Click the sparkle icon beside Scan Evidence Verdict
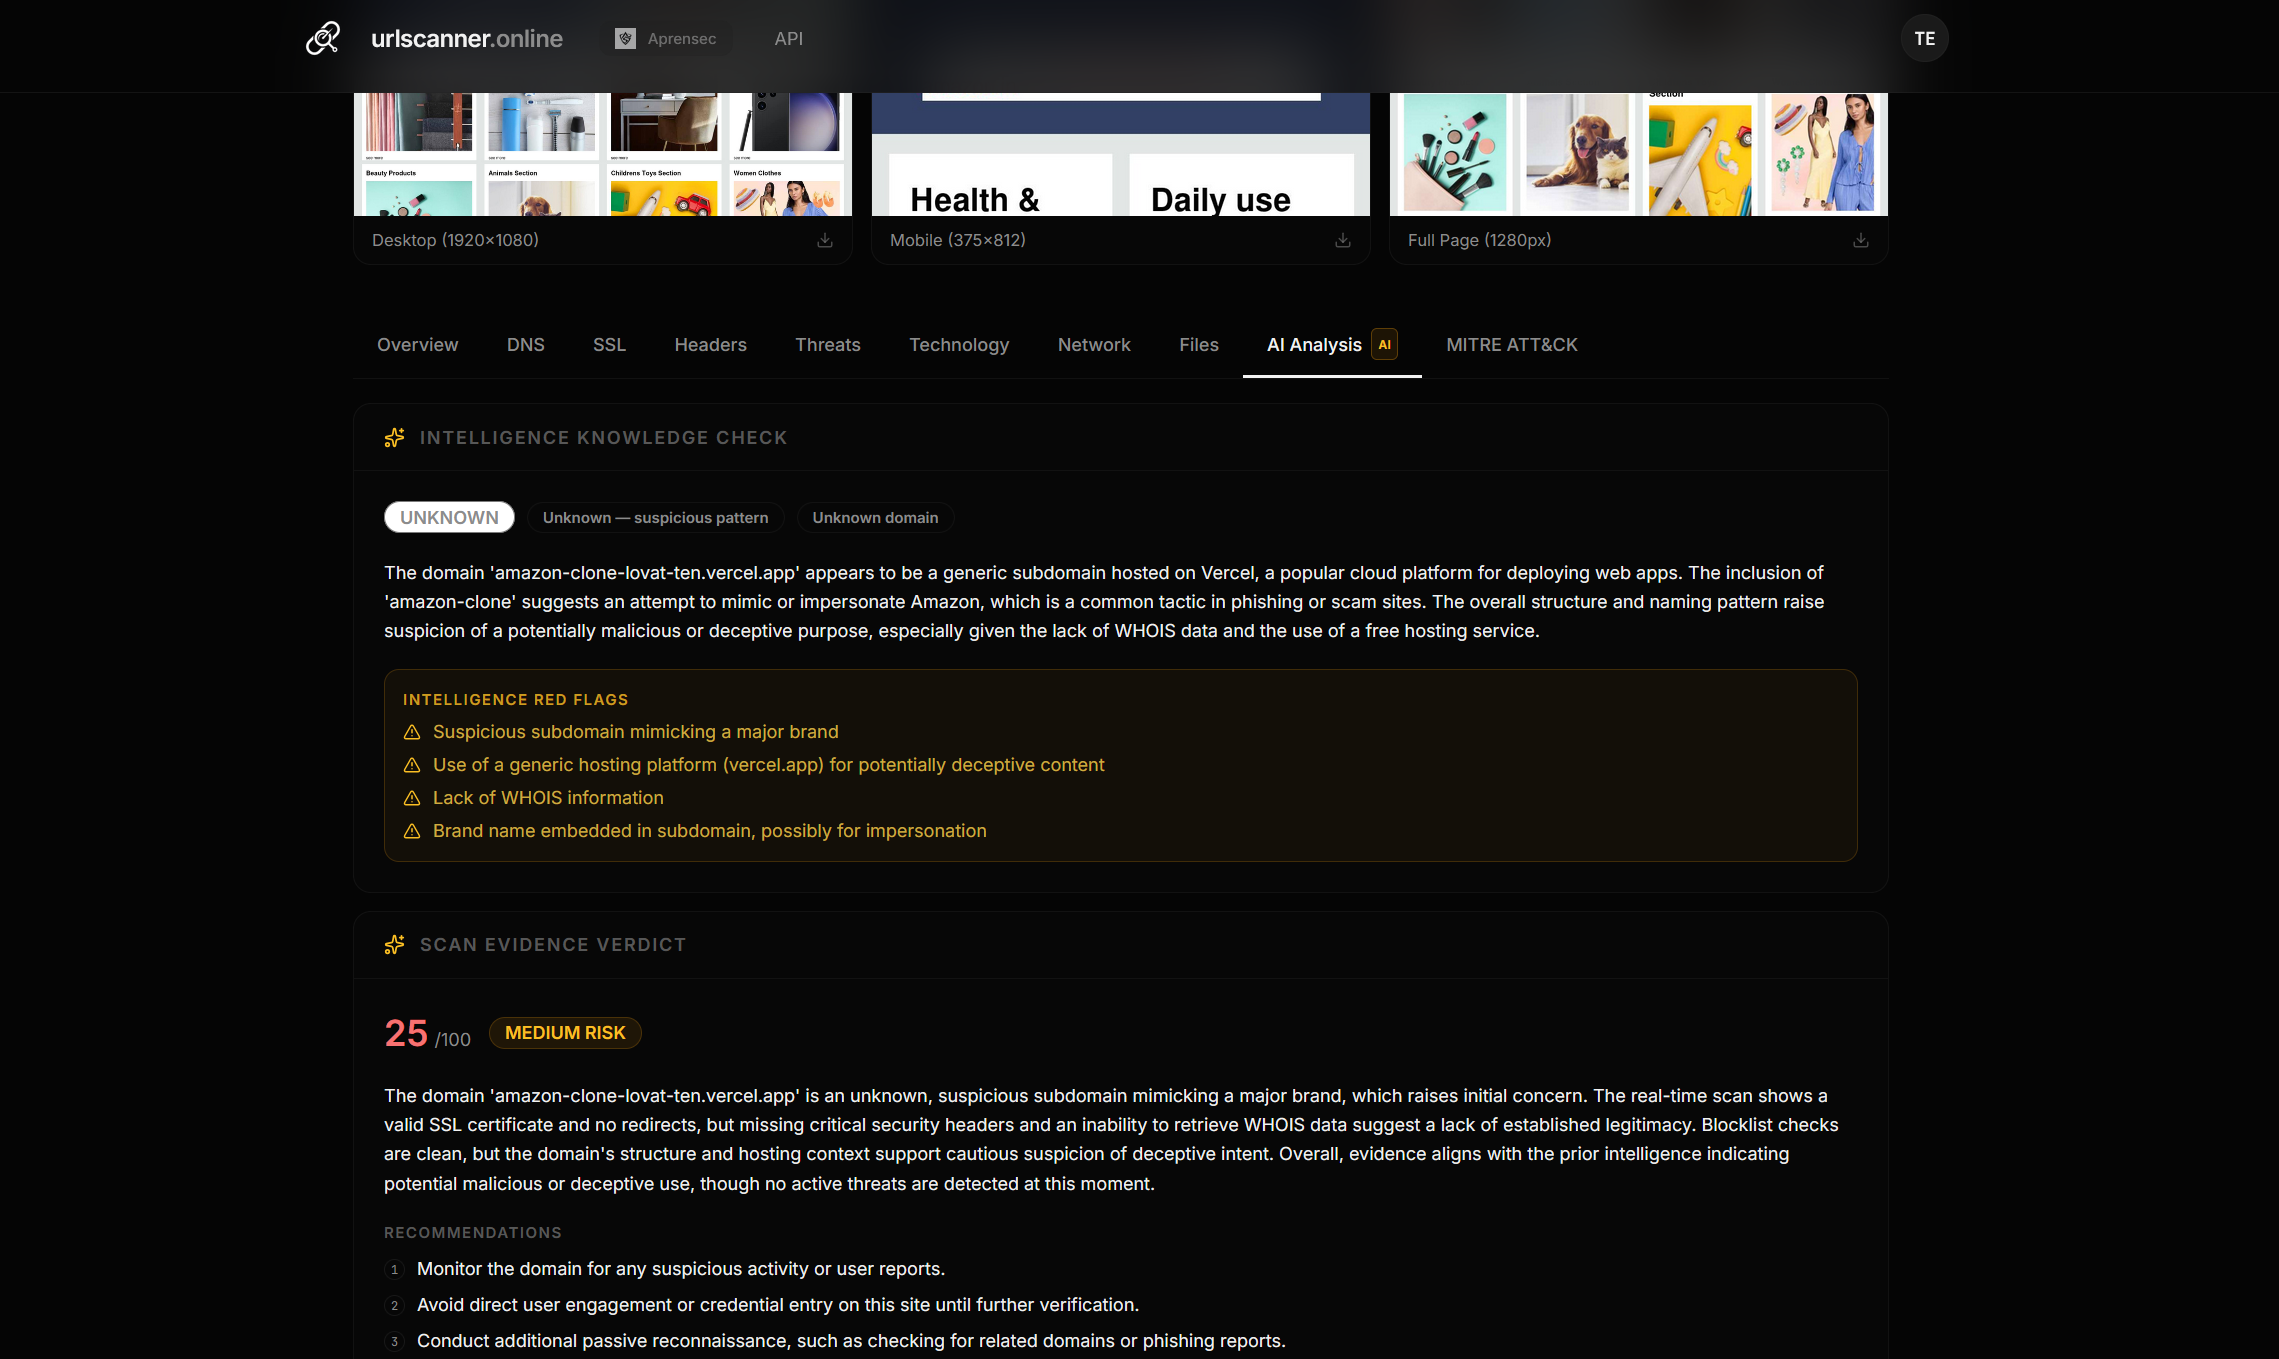Image resolution: width=2279 pixels, height=1359 pixels. [x=393, y=944]
